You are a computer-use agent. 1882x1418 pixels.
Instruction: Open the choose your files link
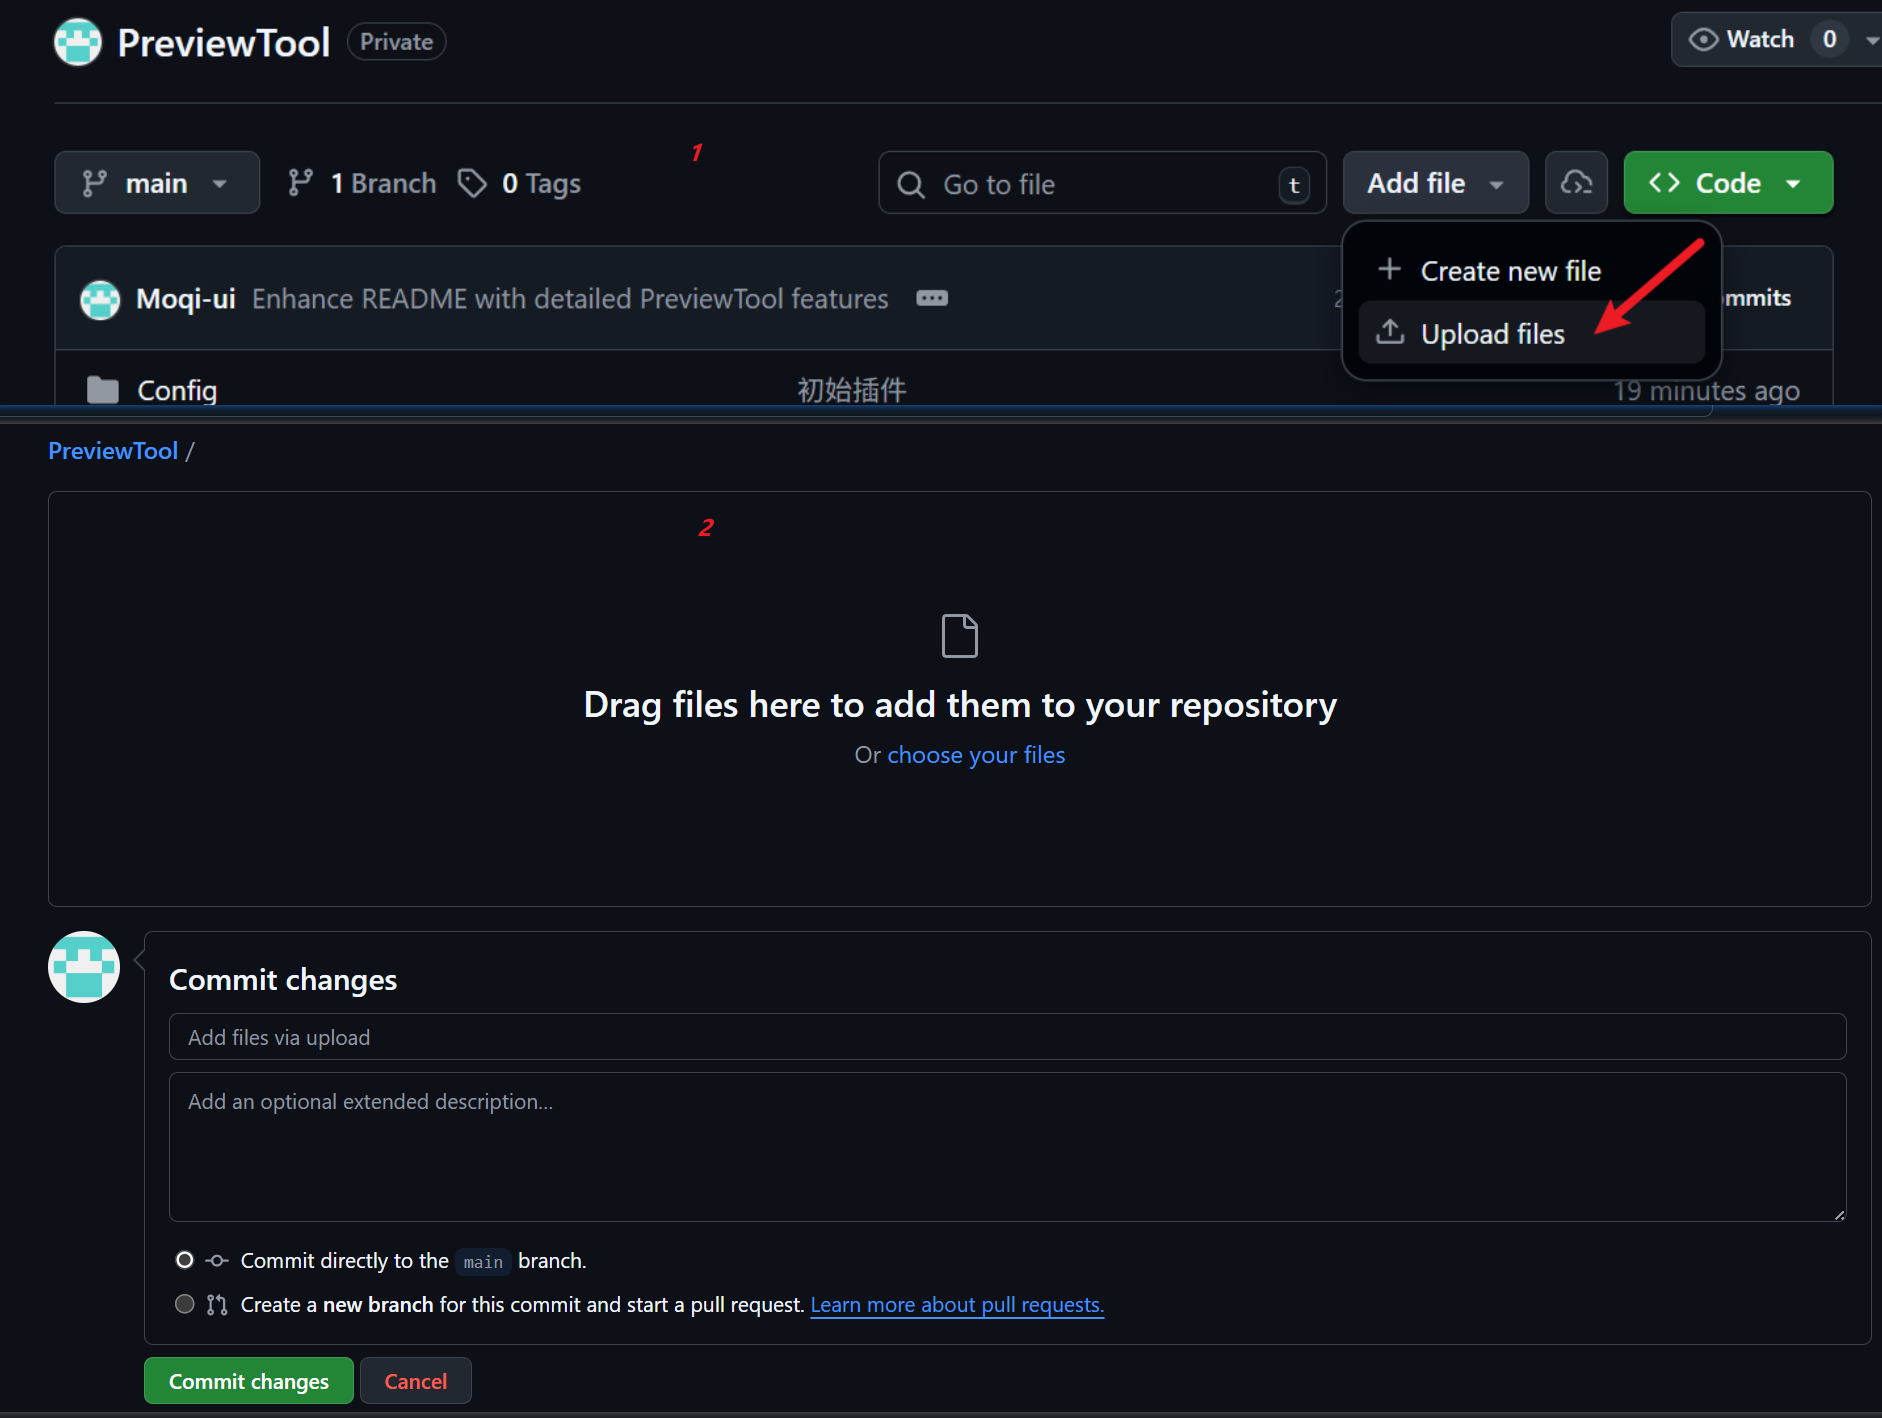tap(976, 755)
